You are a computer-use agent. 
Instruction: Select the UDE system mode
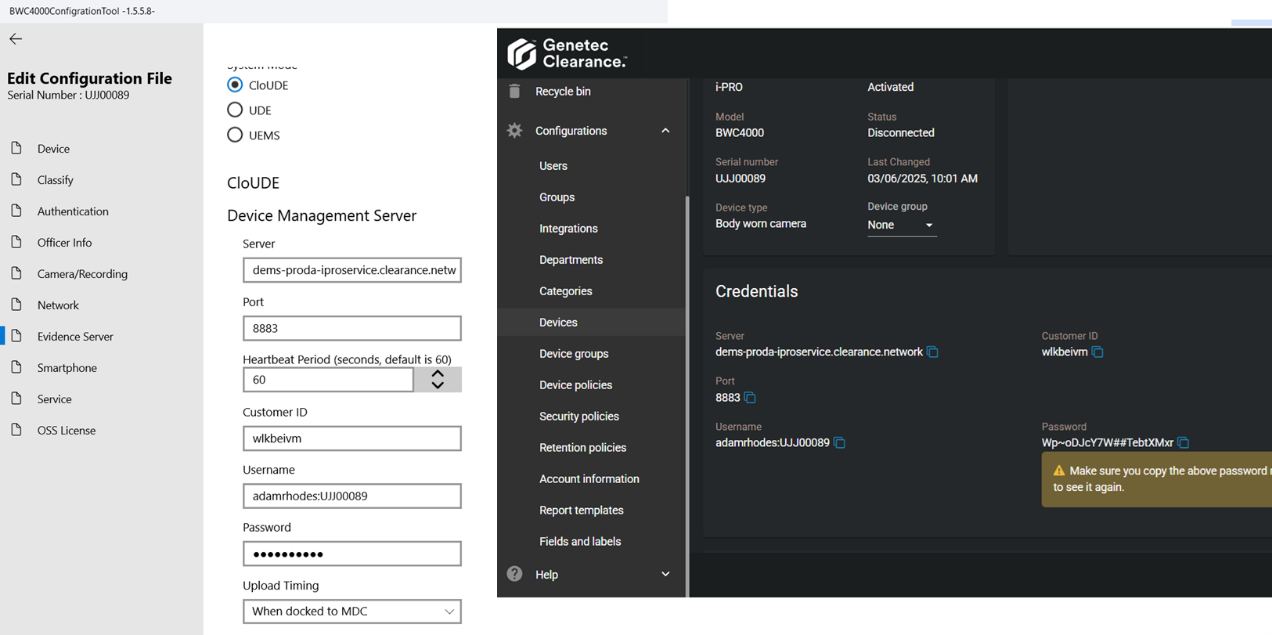[235, 110]
